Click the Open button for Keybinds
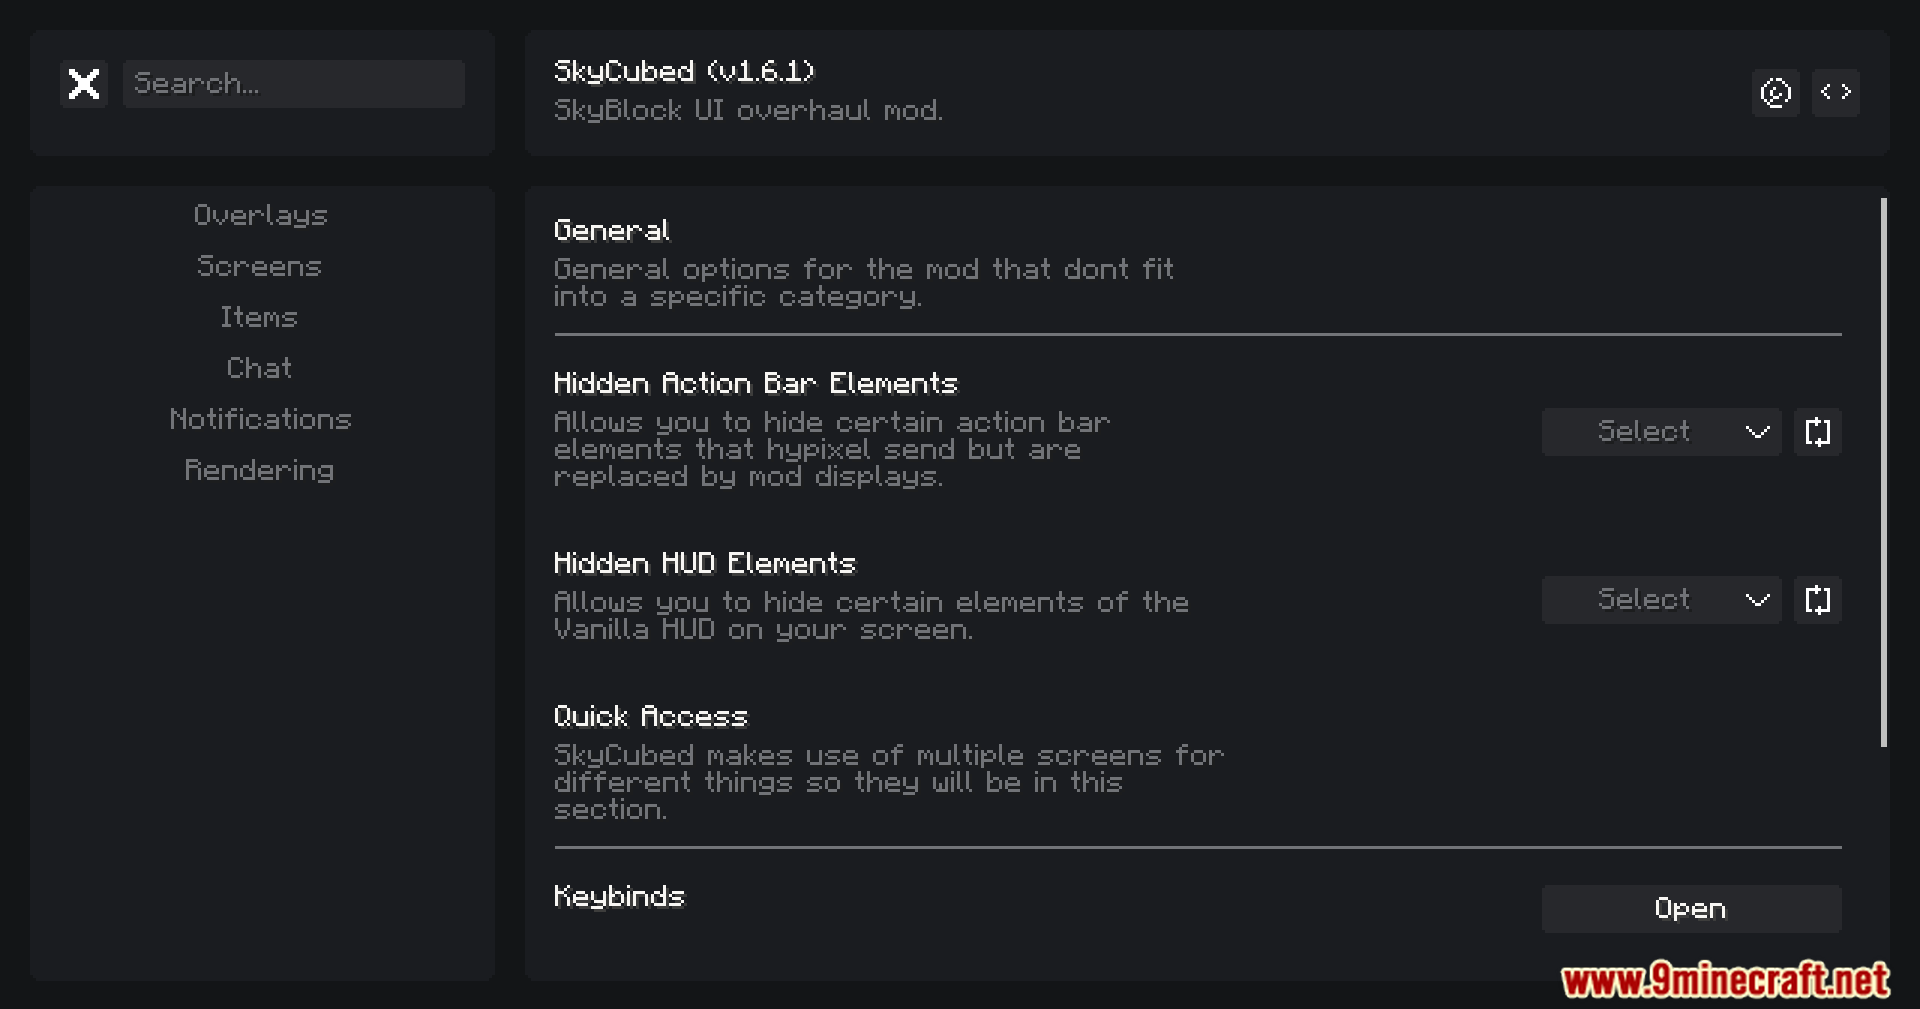Viewport: 1920px width, 1009px height. [x=1691, y=909]
